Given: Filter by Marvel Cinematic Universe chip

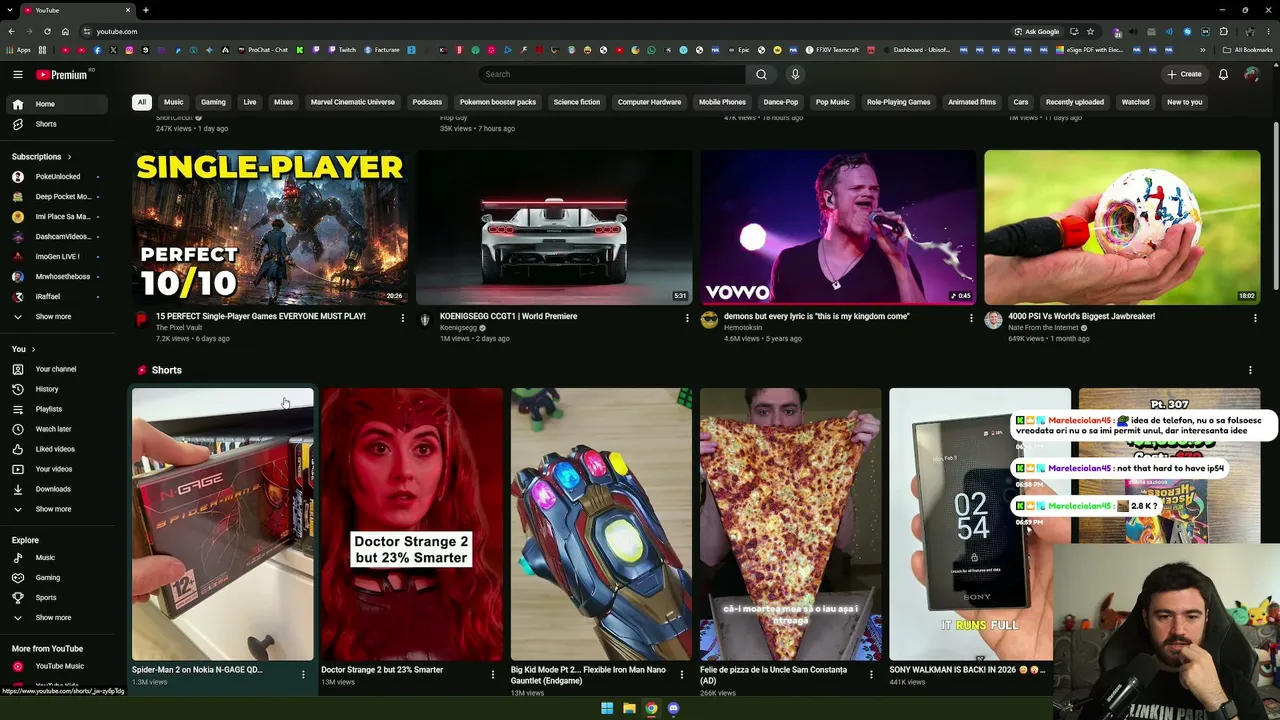Looking at the screenshot, I should (x=353, y=102).
